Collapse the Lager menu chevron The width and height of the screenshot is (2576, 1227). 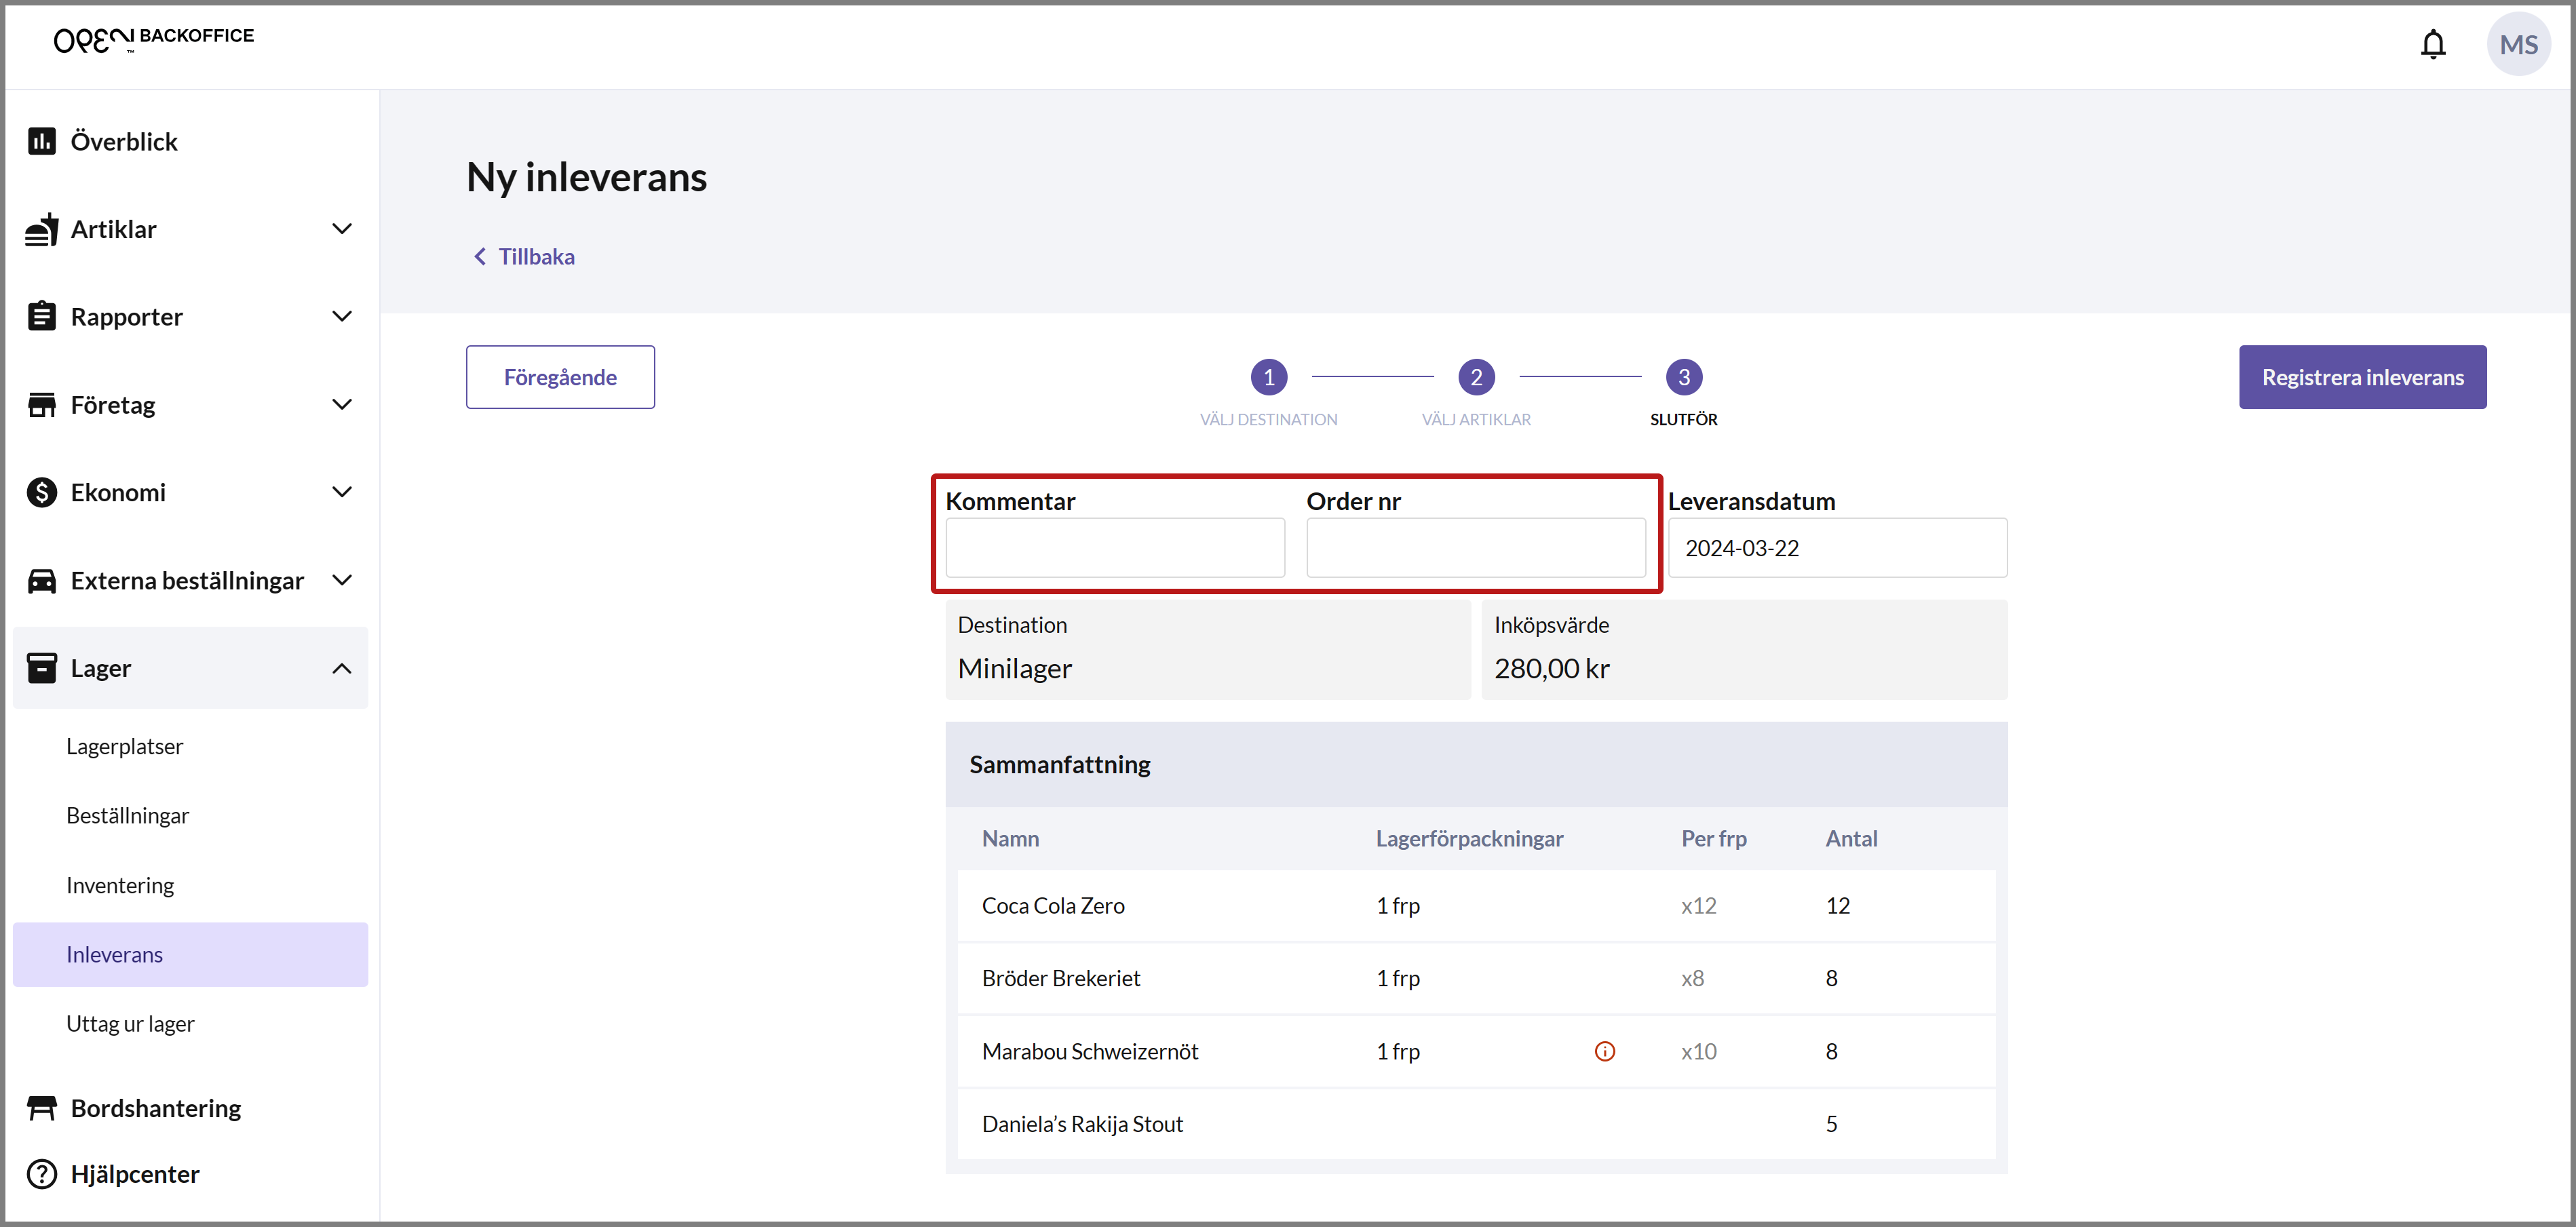tap(342, 668)
